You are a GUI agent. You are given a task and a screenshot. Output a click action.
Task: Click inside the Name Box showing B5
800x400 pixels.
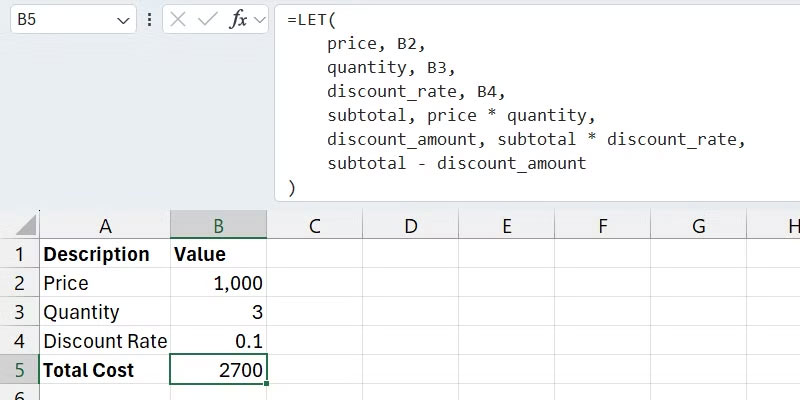60,19
